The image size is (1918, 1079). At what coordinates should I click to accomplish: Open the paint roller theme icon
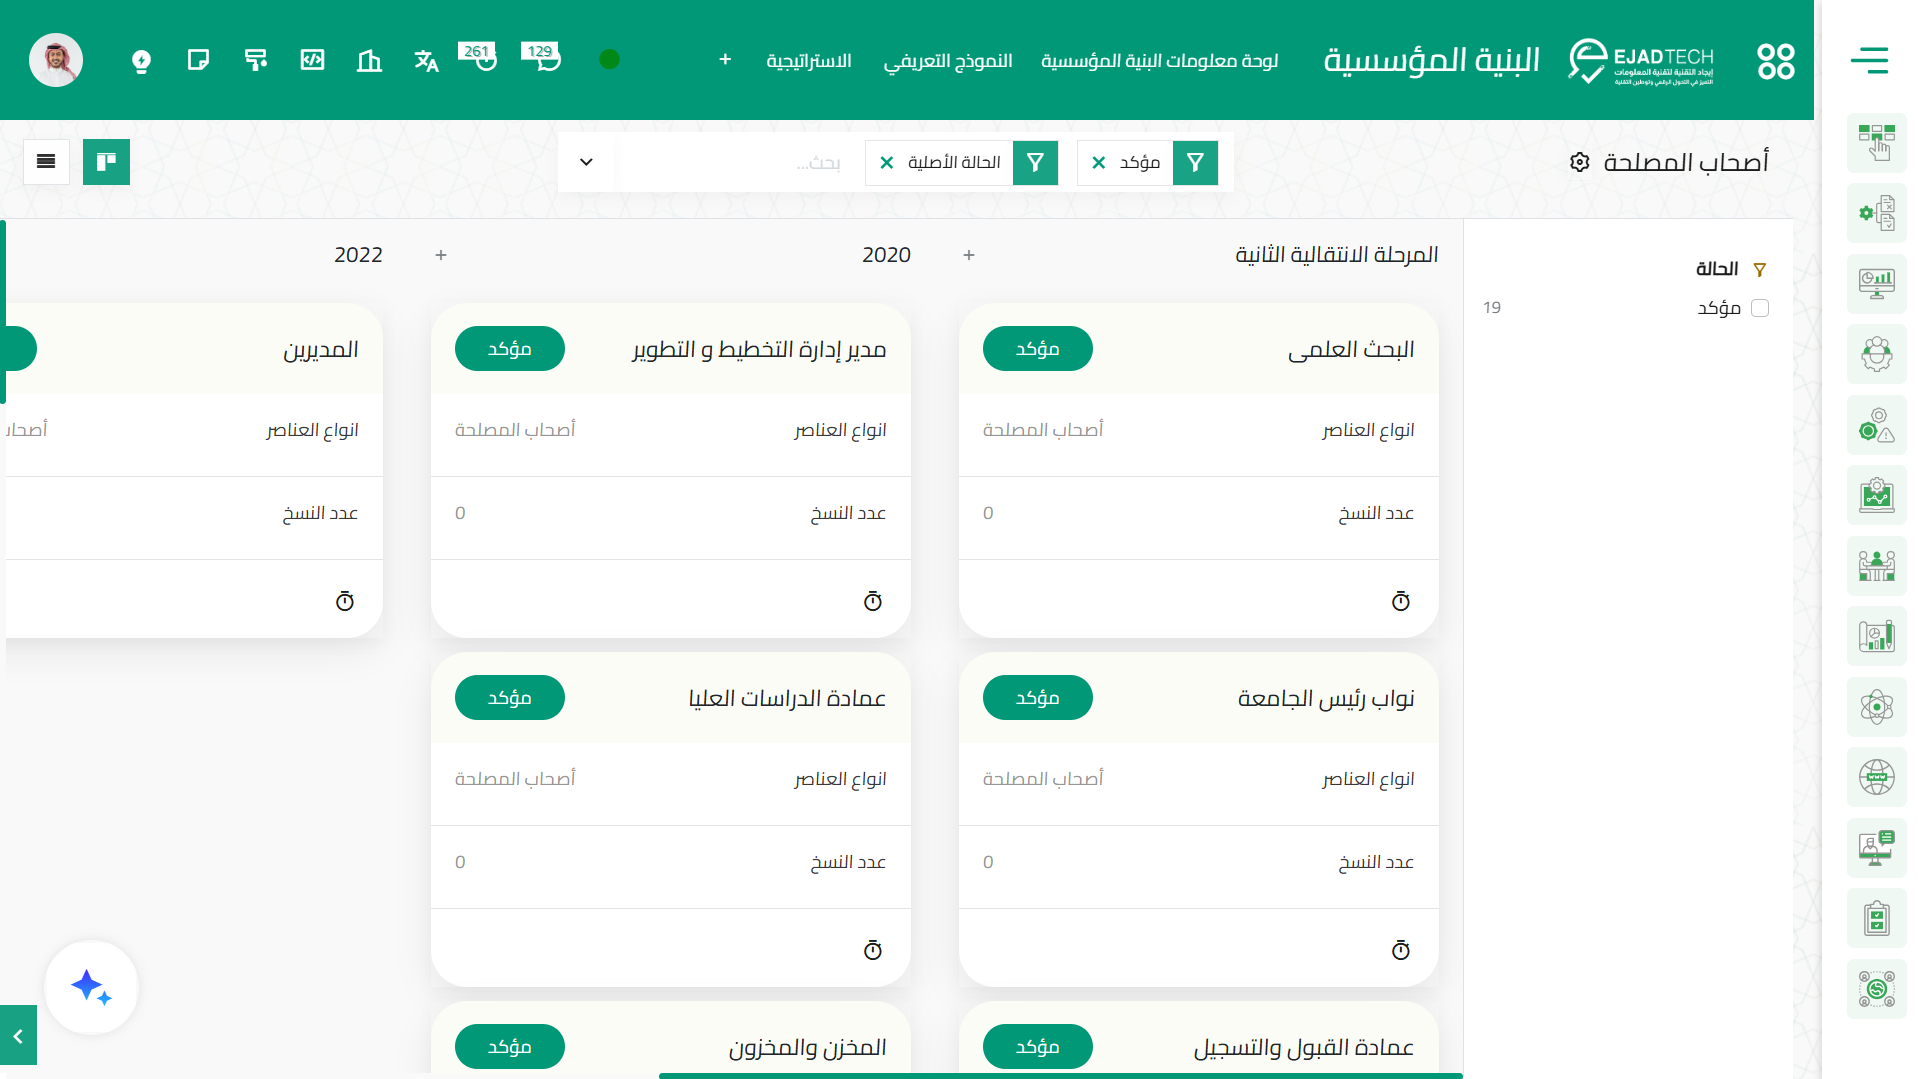click(256, 61)
